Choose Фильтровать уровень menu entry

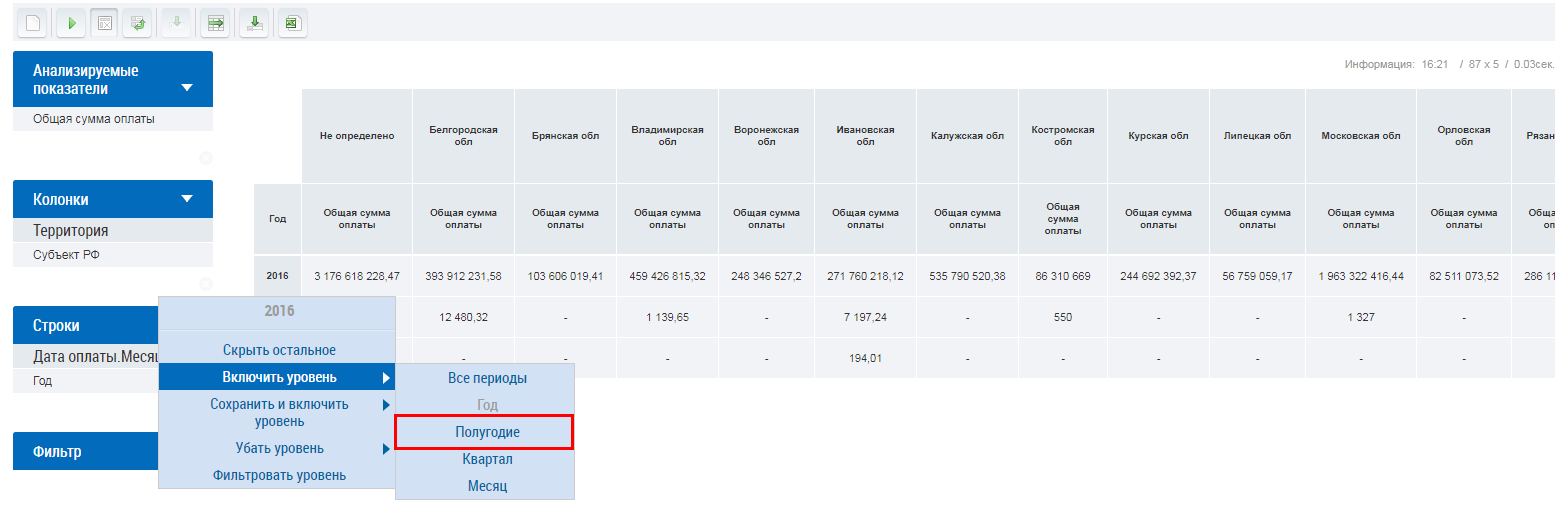coord(279,475)
